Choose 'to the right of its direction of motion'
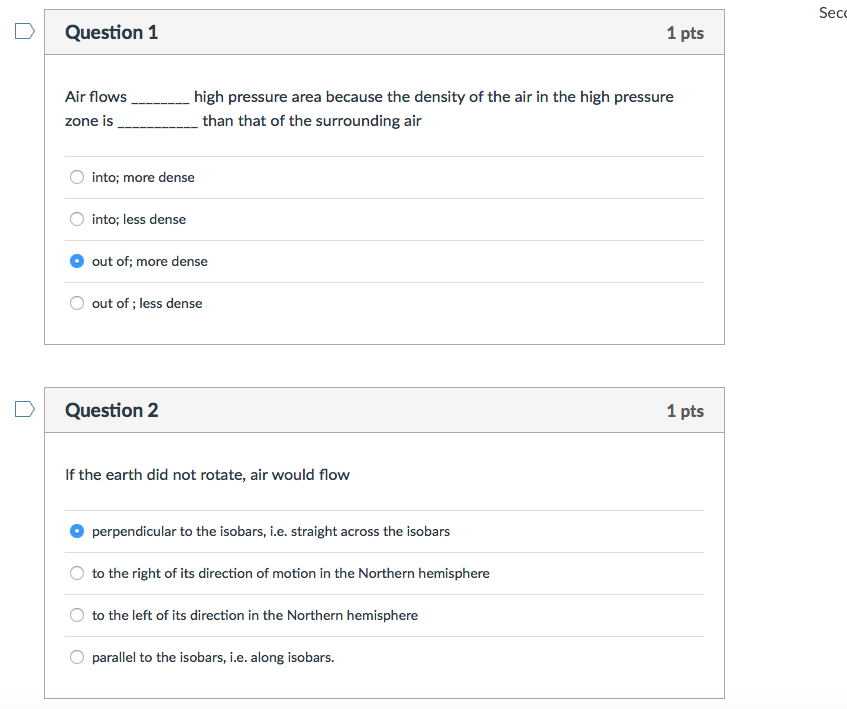 [77, 573]
